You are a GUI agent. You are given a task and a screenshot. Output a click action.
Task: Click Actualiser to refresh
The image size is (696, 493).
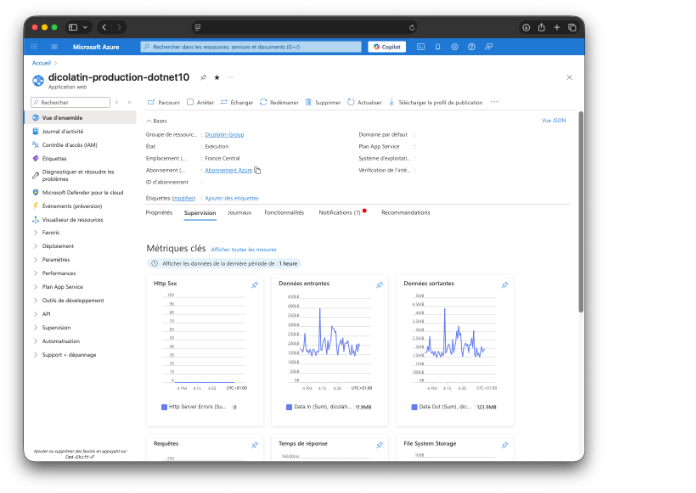tap(364, 103)
